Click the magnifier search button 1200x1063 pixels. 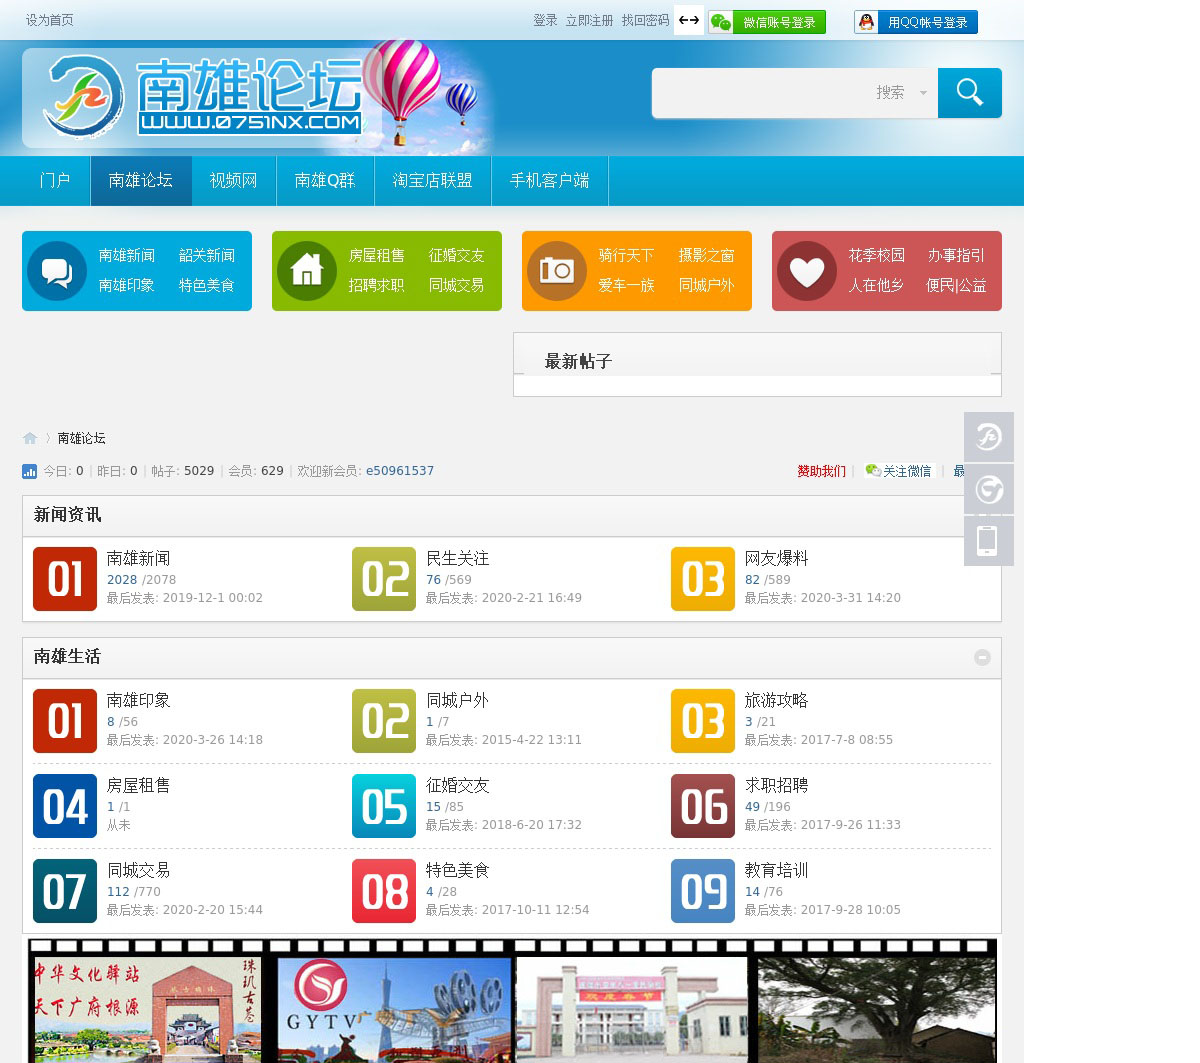tap(969, 93)
